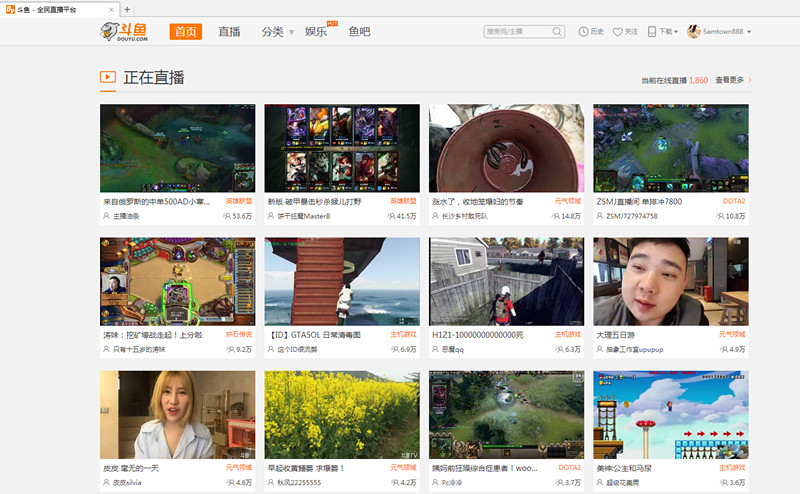Open the yellow flower field stream thumbnail
Image resolution: width=800 pixels, height=494 pixels.
[x=342, y=414]
